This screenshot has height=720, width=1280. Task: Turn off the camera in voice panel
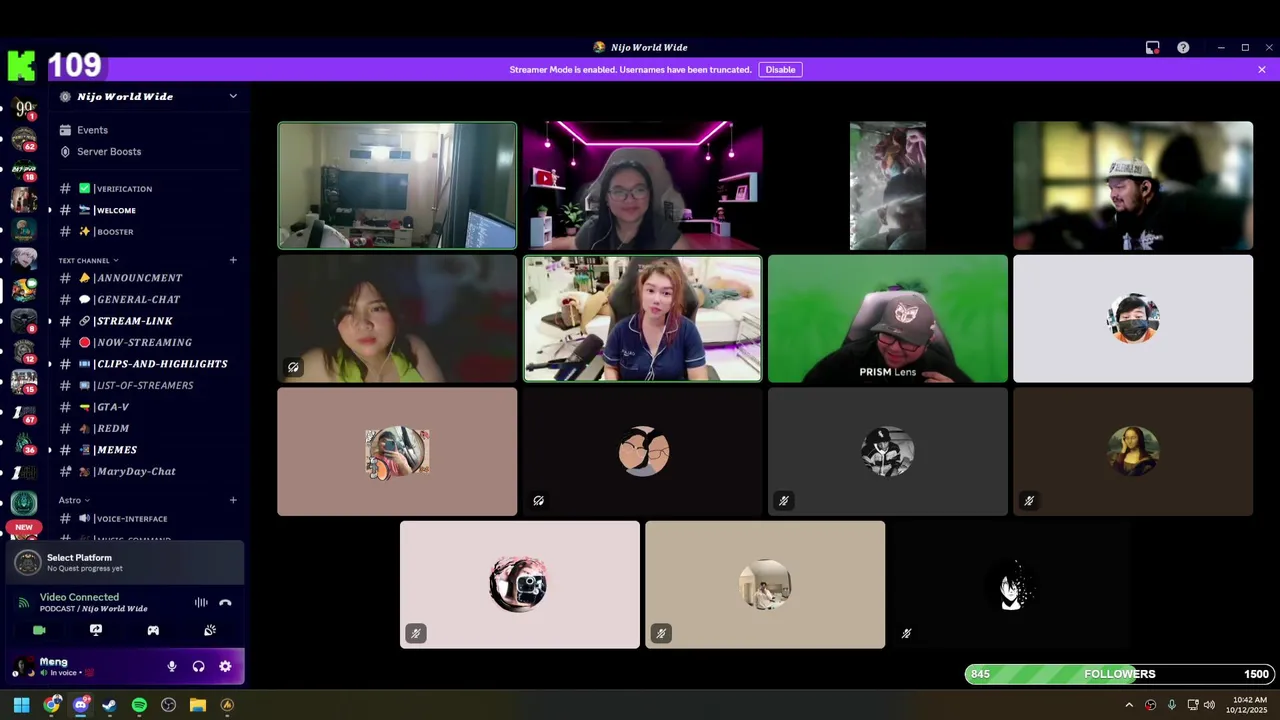(39, 630)
